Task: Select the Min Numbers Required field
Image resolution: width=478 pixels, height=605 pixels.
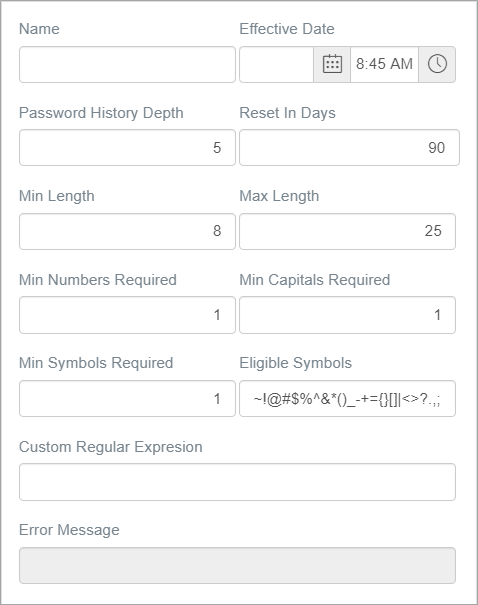Action: click(127, 315)
